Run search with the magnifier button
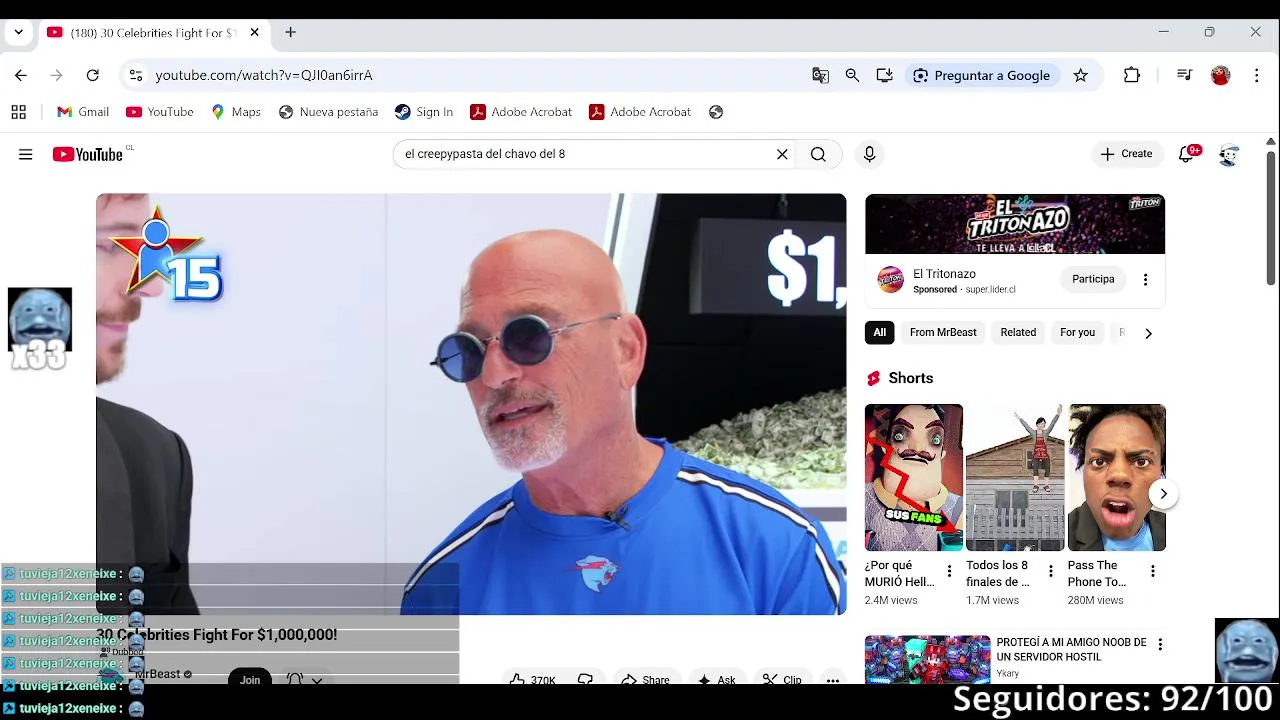The image size is (1280, 720). [818, 154]
